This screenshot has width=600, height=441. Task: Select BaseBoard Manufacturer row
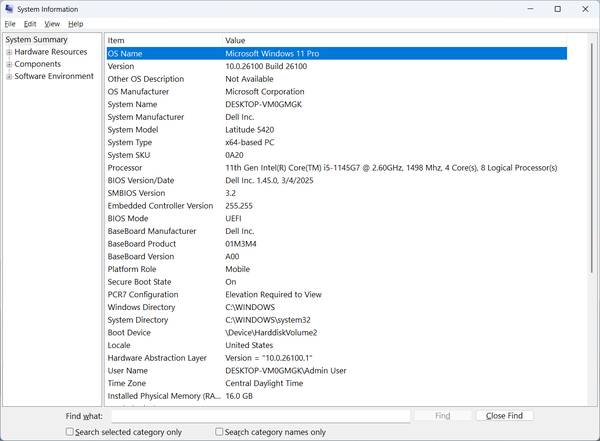(x=337, y=231)
